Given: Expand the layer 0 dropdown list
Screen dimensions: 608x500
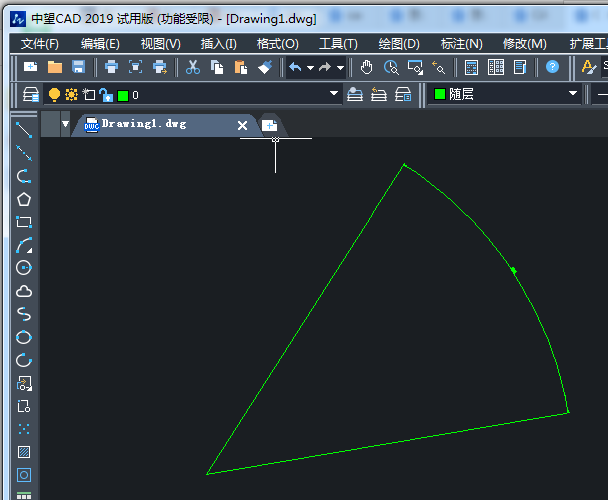Looking at the screenshot, I should coord(334,94).
